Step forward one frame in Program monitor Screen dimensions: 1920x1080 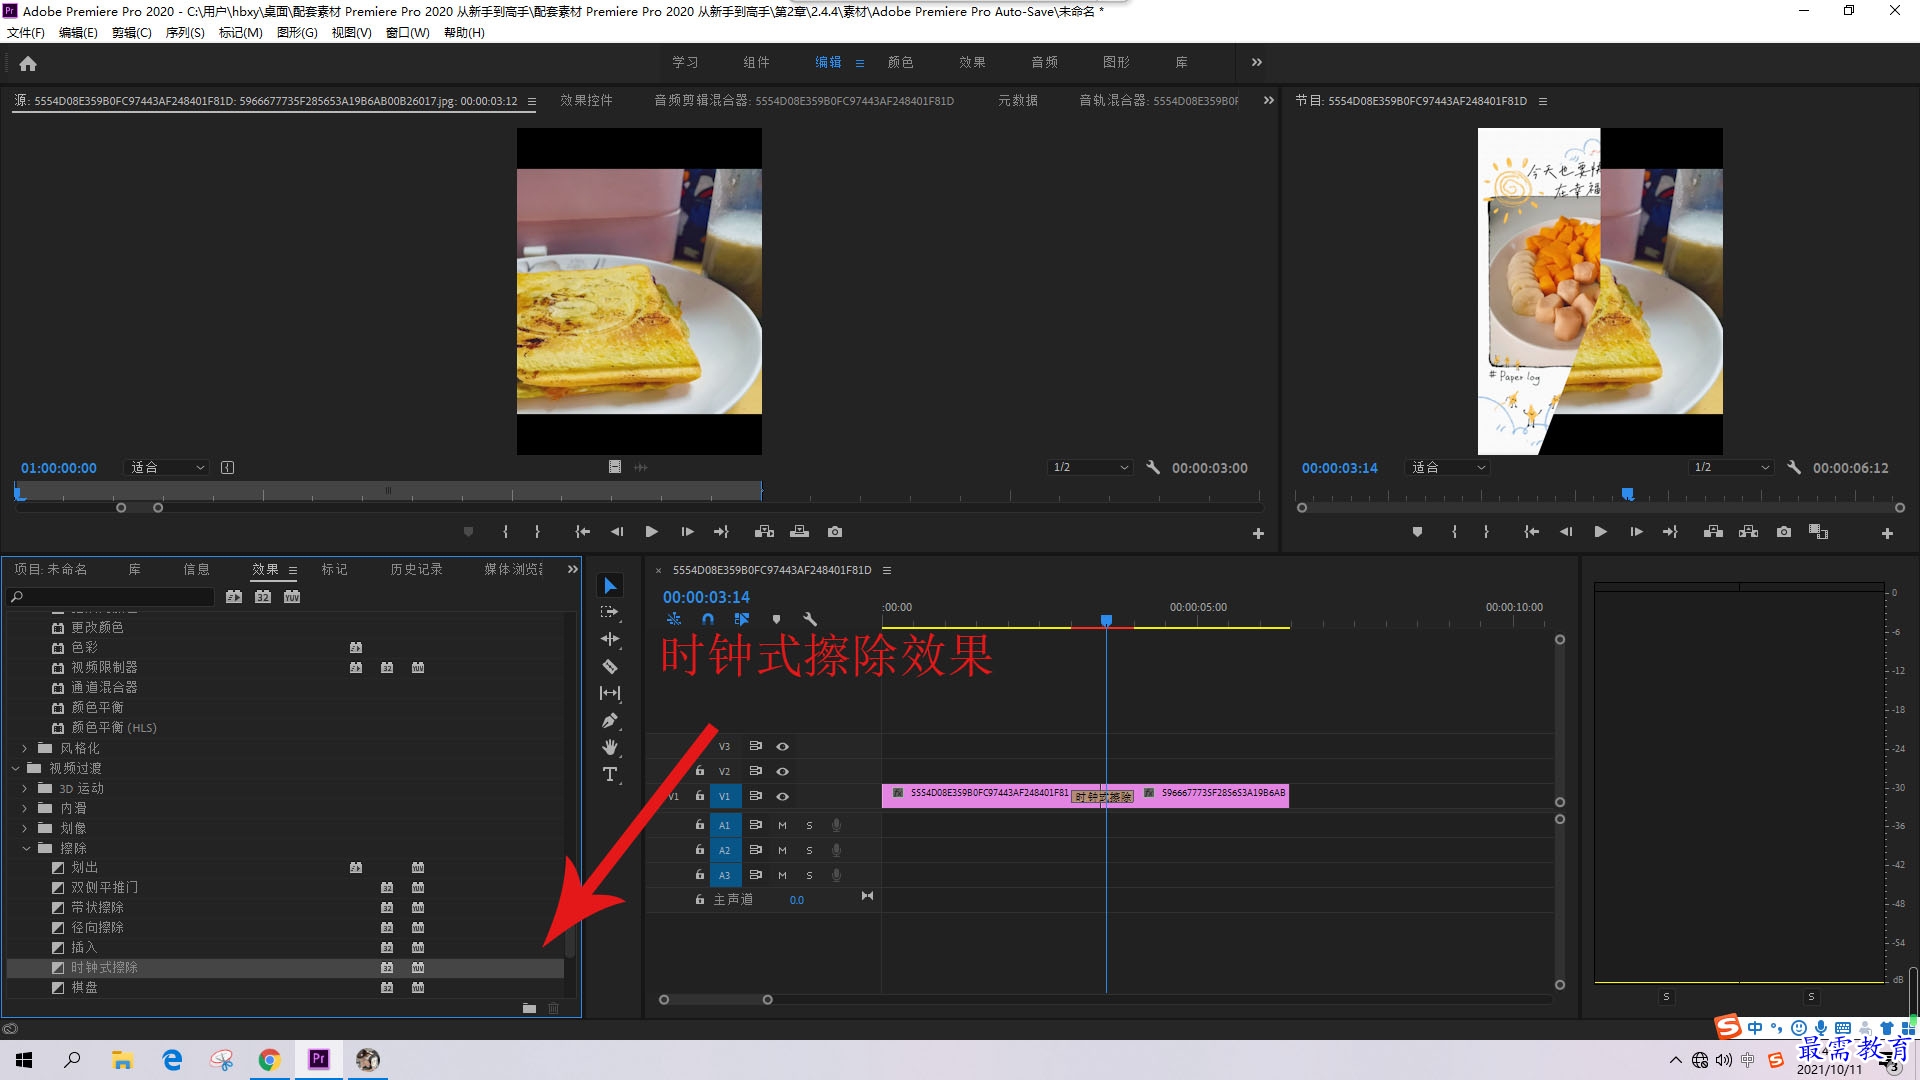[1636, 532]
